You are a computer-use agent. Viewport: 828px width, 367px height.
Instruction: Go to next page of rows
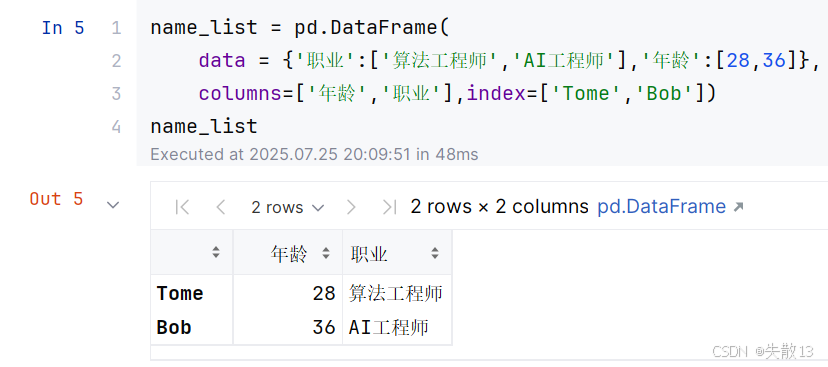[x=351, y=208]
